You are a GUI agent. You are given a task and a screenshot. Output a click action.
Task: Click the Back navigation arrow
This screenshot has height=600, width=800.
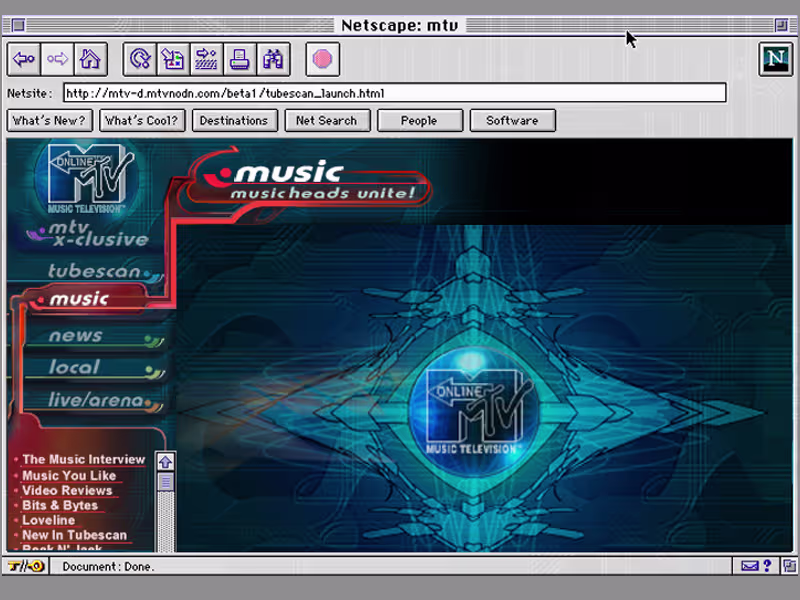[x=23, y=59]
